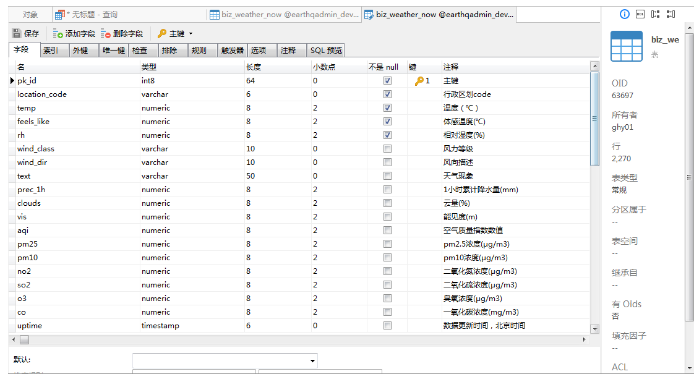Toggle not-null checkbox for temp
Image resolution: width=699 pixels, height=382 pixels.
387,108
